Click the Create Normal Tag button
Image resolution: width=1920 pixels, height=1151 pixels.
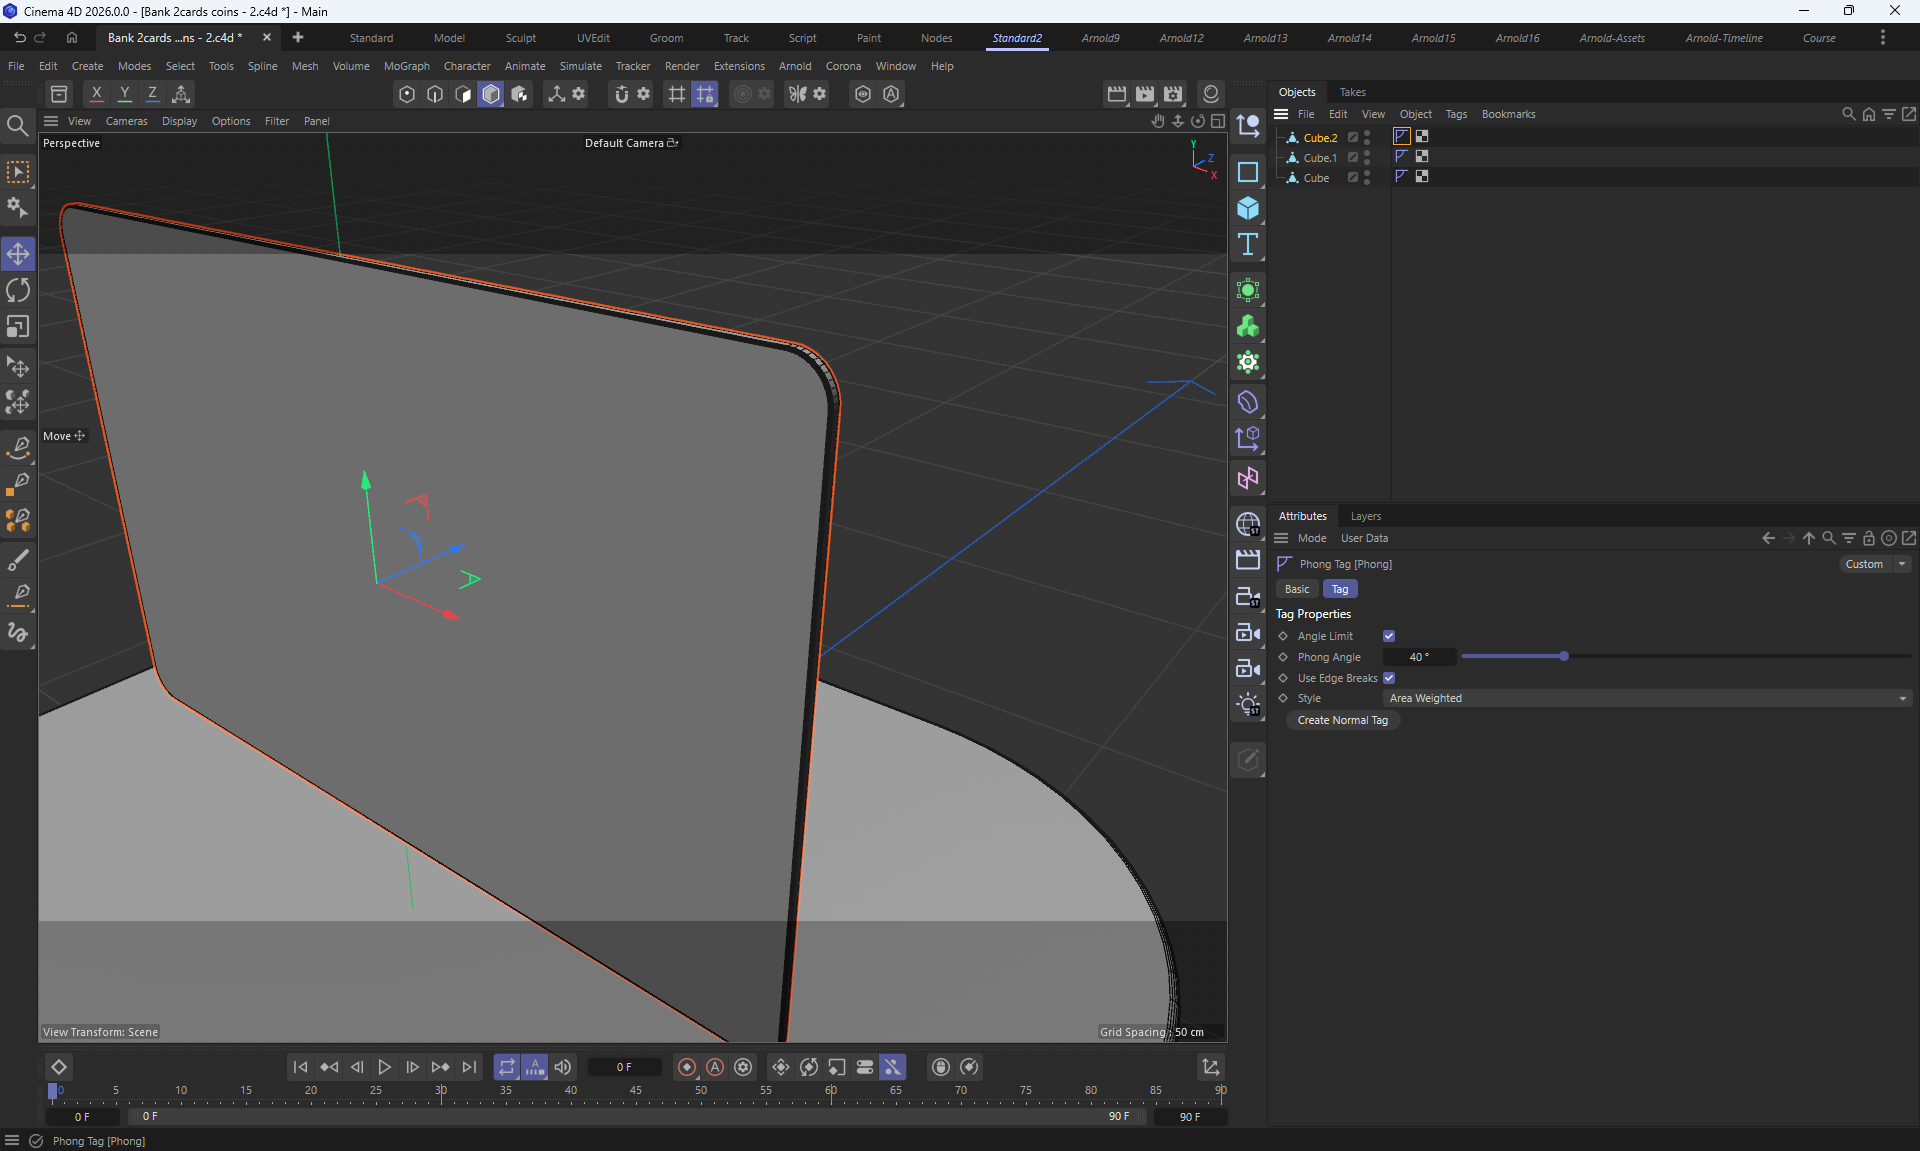(1342, 720)
